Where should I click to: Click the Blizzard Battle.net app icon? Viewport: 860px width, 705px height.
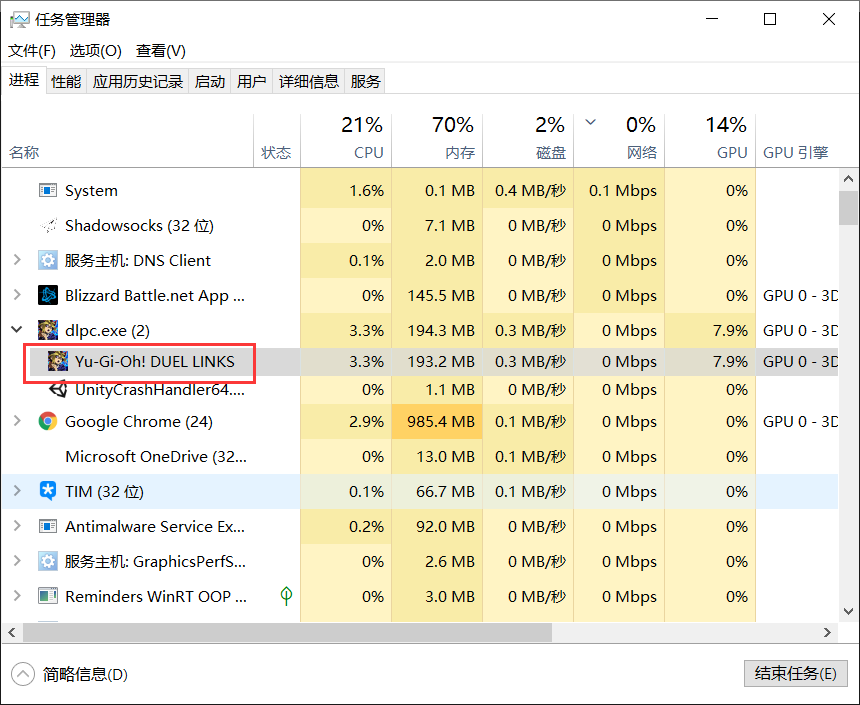coord(48,295)
